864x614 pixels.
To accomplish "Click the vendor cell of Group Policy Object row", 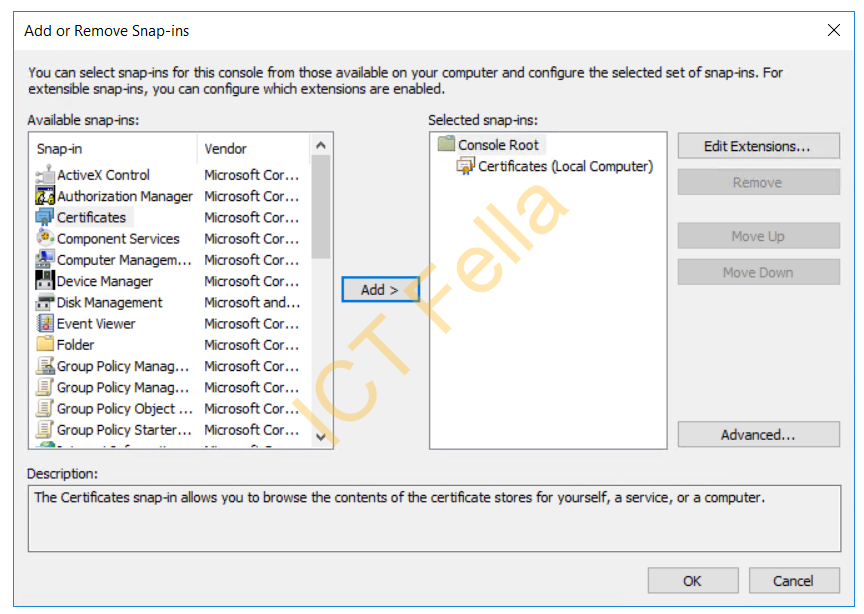I will 252,408.
